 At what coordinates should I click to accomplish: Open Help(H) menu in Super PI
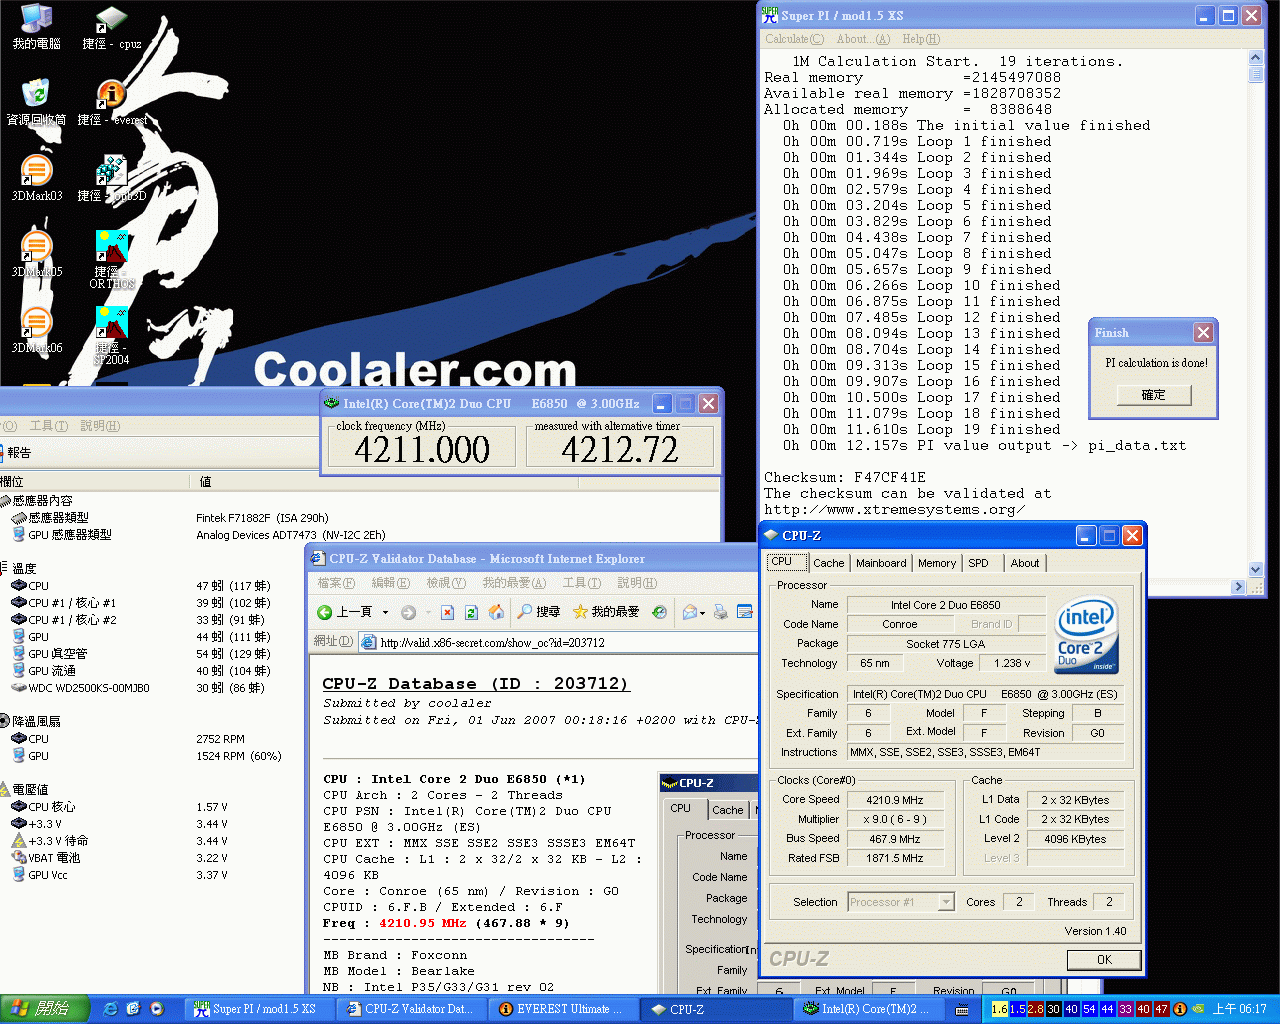pyautogui.click(x=921, y=39)
